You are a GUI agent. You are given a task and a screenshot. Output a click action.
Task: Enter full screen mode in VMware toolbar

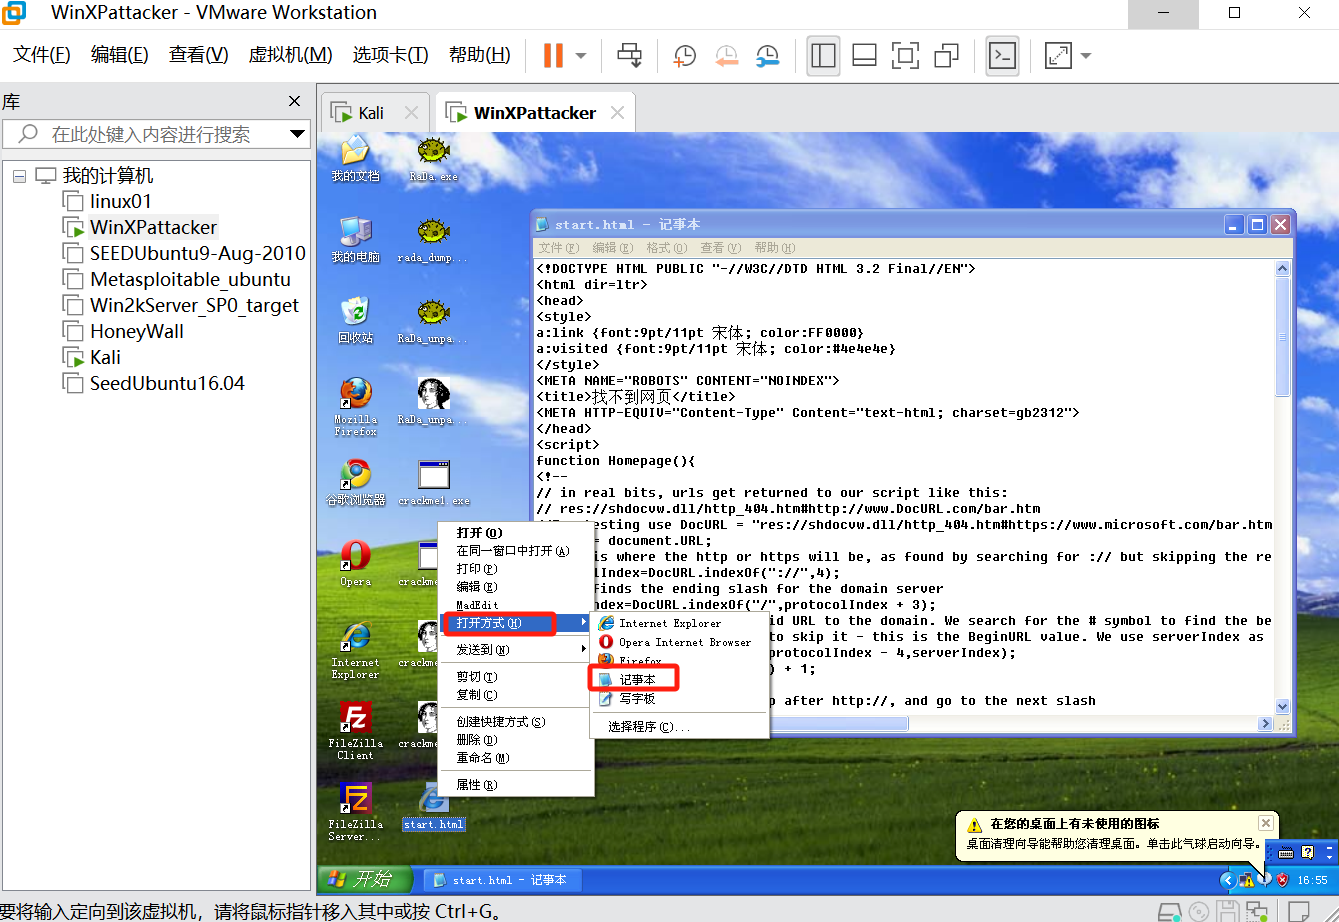point(905,56)
